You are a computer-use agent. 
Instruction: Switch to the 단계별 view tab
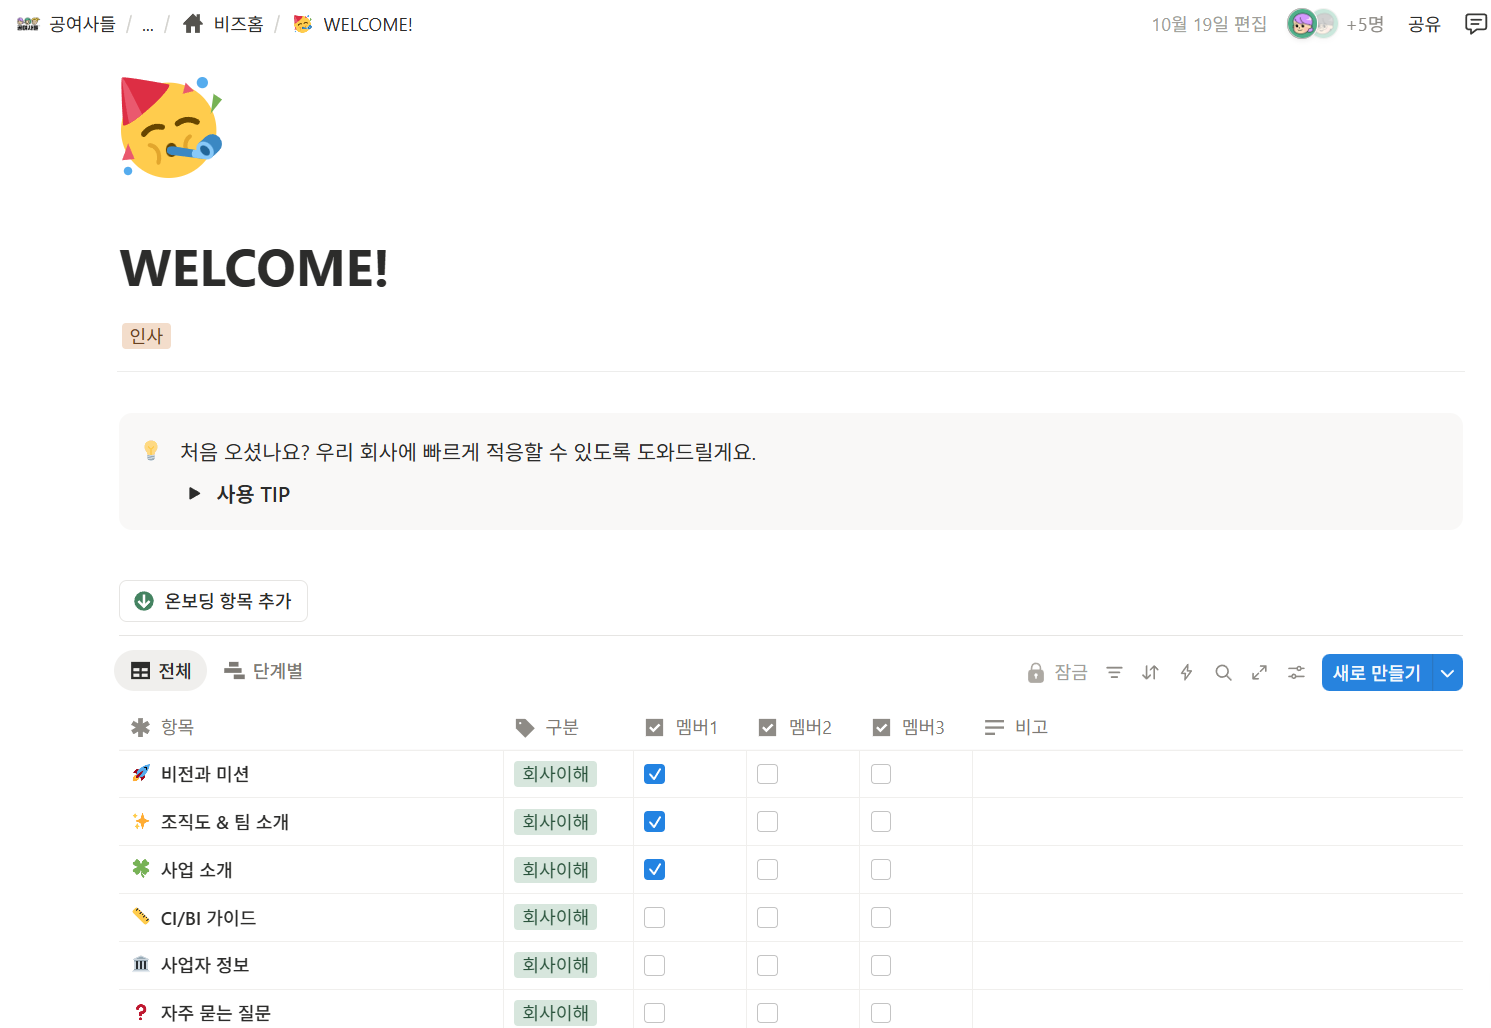(263, 670)
